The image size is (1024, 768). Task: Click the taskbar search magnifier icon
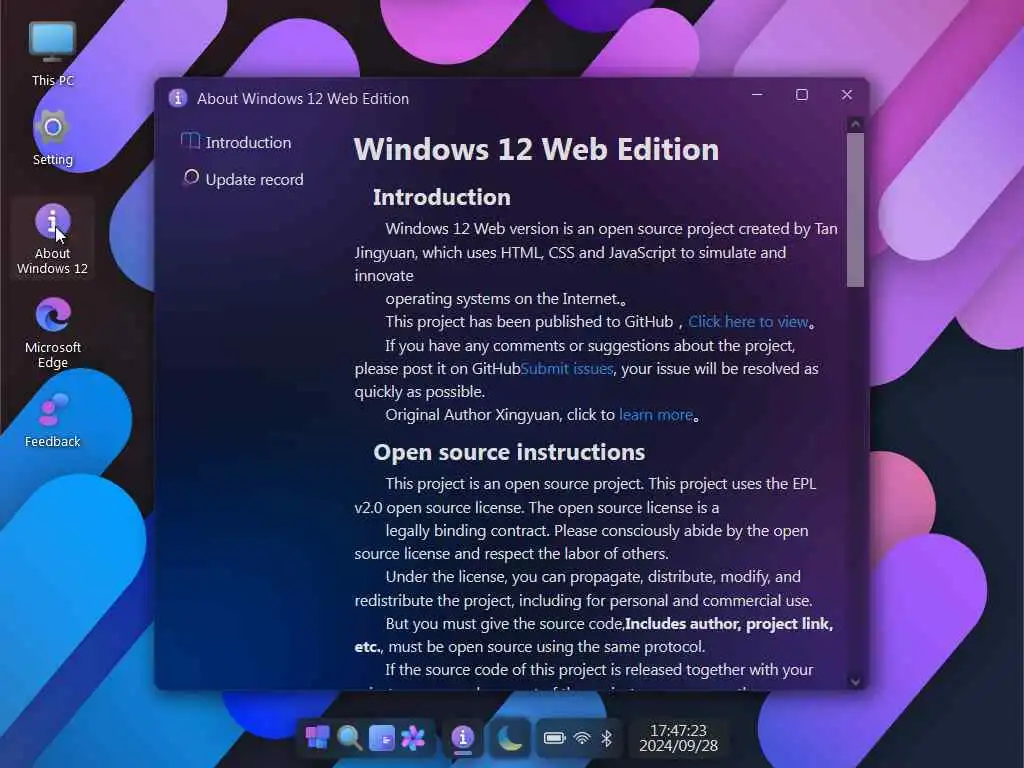349,738
